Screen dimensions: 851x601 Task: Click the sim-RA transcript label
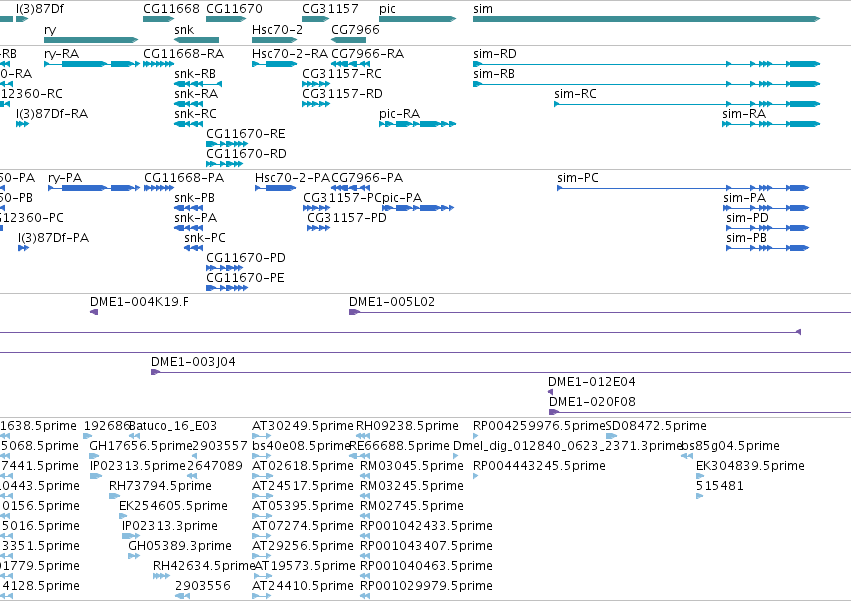coord(744,114)
